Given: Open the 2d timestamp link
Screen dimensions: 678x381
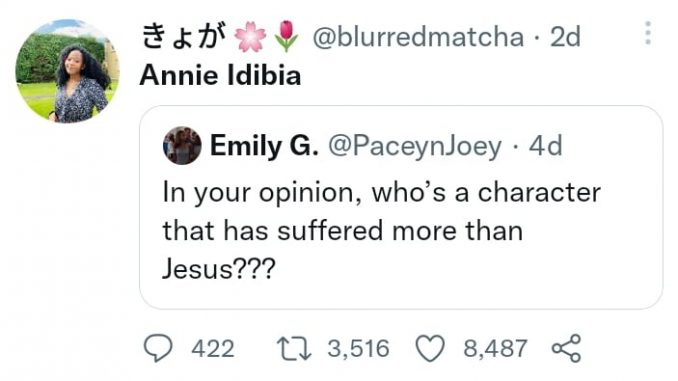Looking at the screenshot, I should [x=565, y=37].
